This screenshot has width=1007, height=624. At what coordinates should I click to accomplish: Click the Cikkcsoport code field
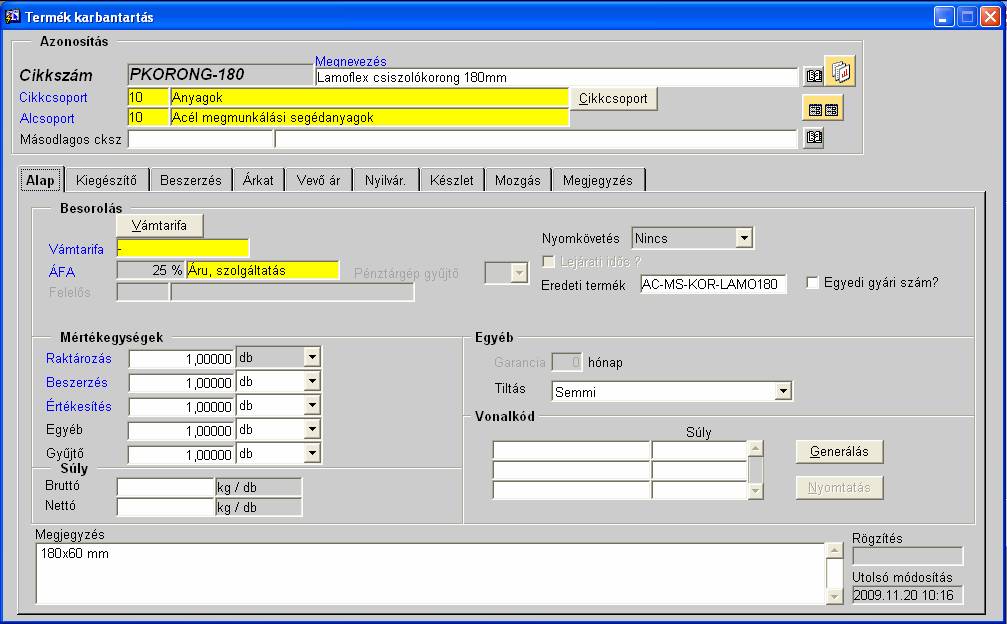[x=148, y=98]
